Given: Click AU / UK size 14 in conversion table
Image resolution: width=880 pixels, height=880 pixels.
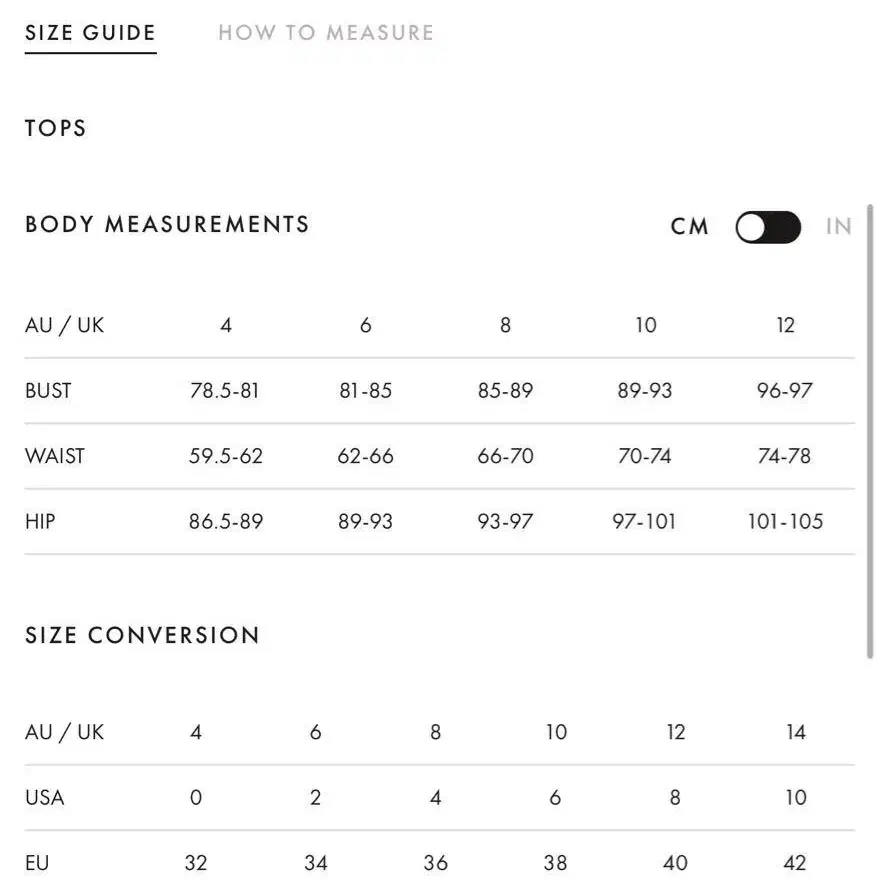Looking at the screenshot, I should tap(796, 732).
